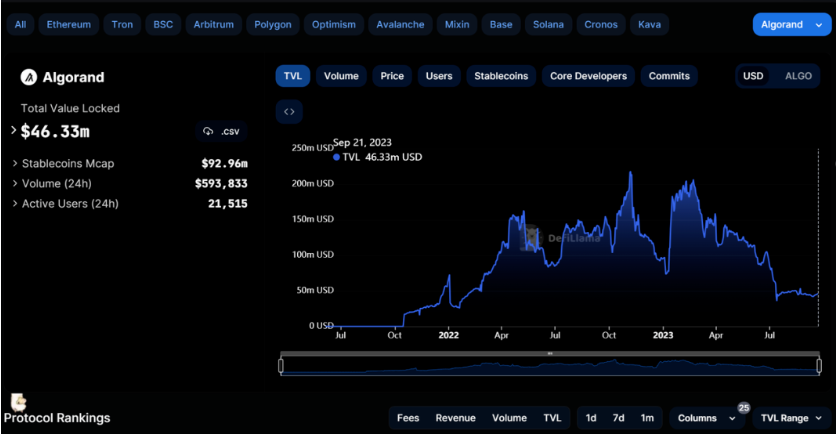Click the right handle of chart range slider

[819, 366]
